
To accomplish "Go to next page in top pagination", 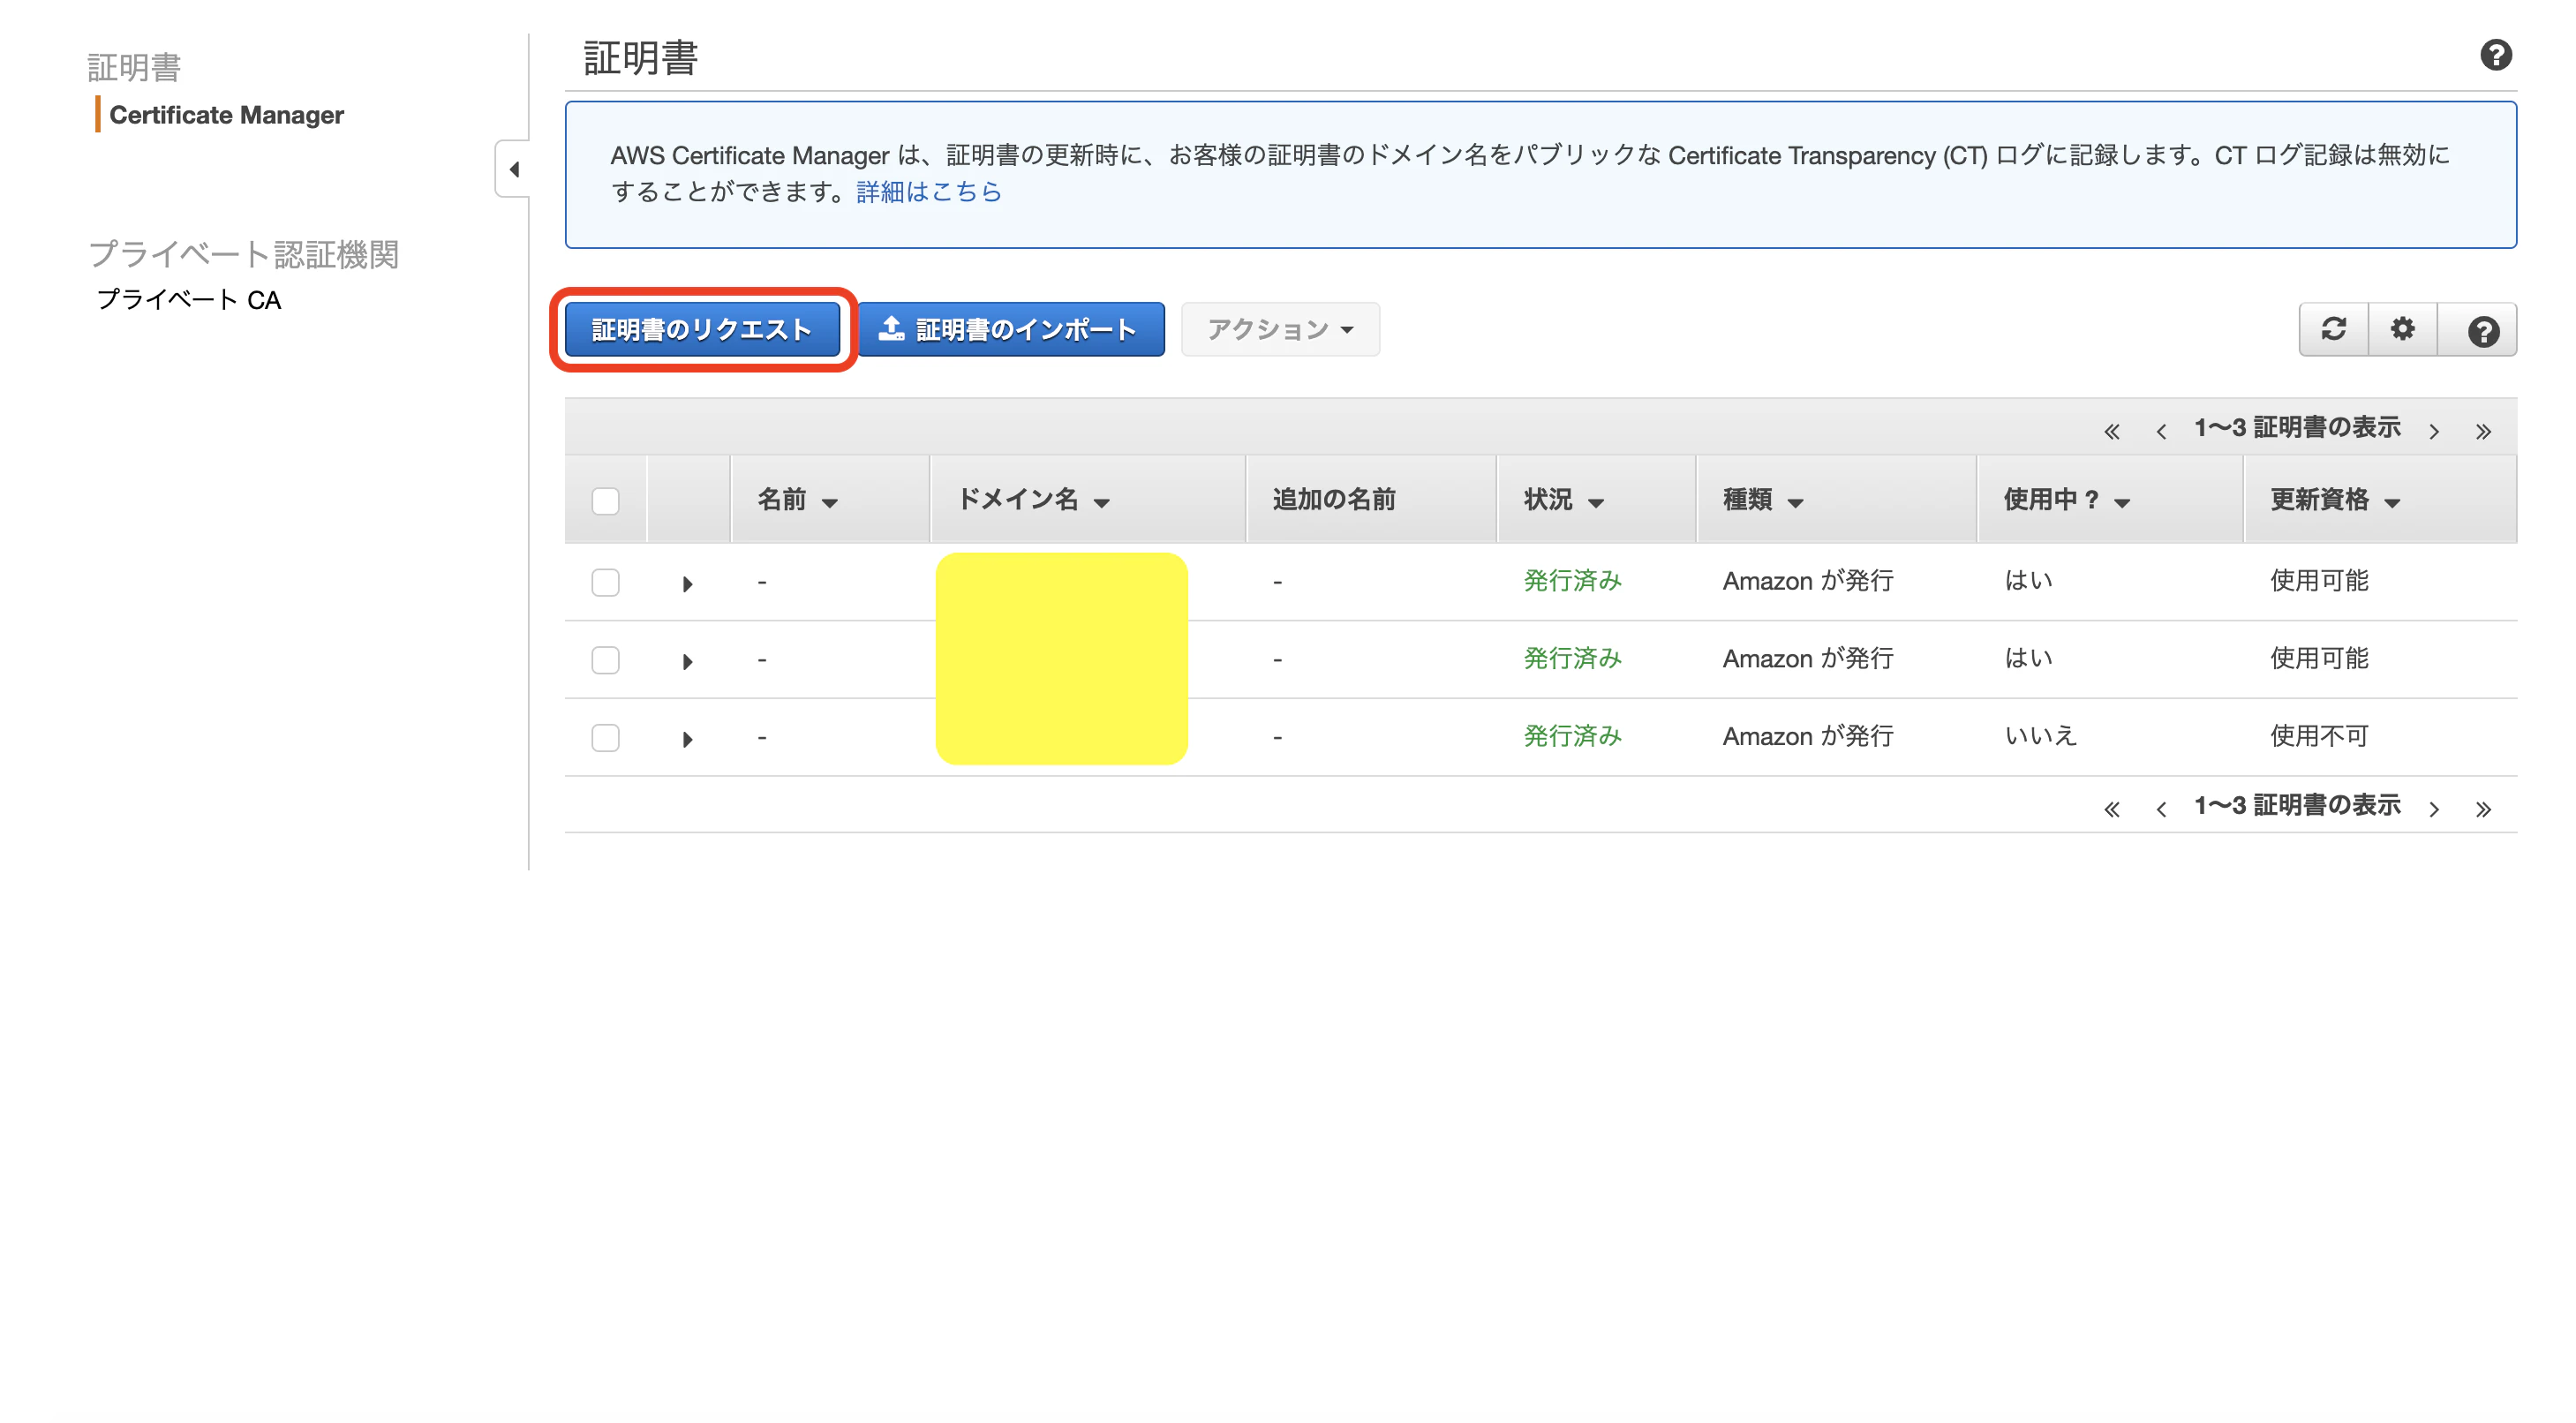I will (x=2434, y=431).
